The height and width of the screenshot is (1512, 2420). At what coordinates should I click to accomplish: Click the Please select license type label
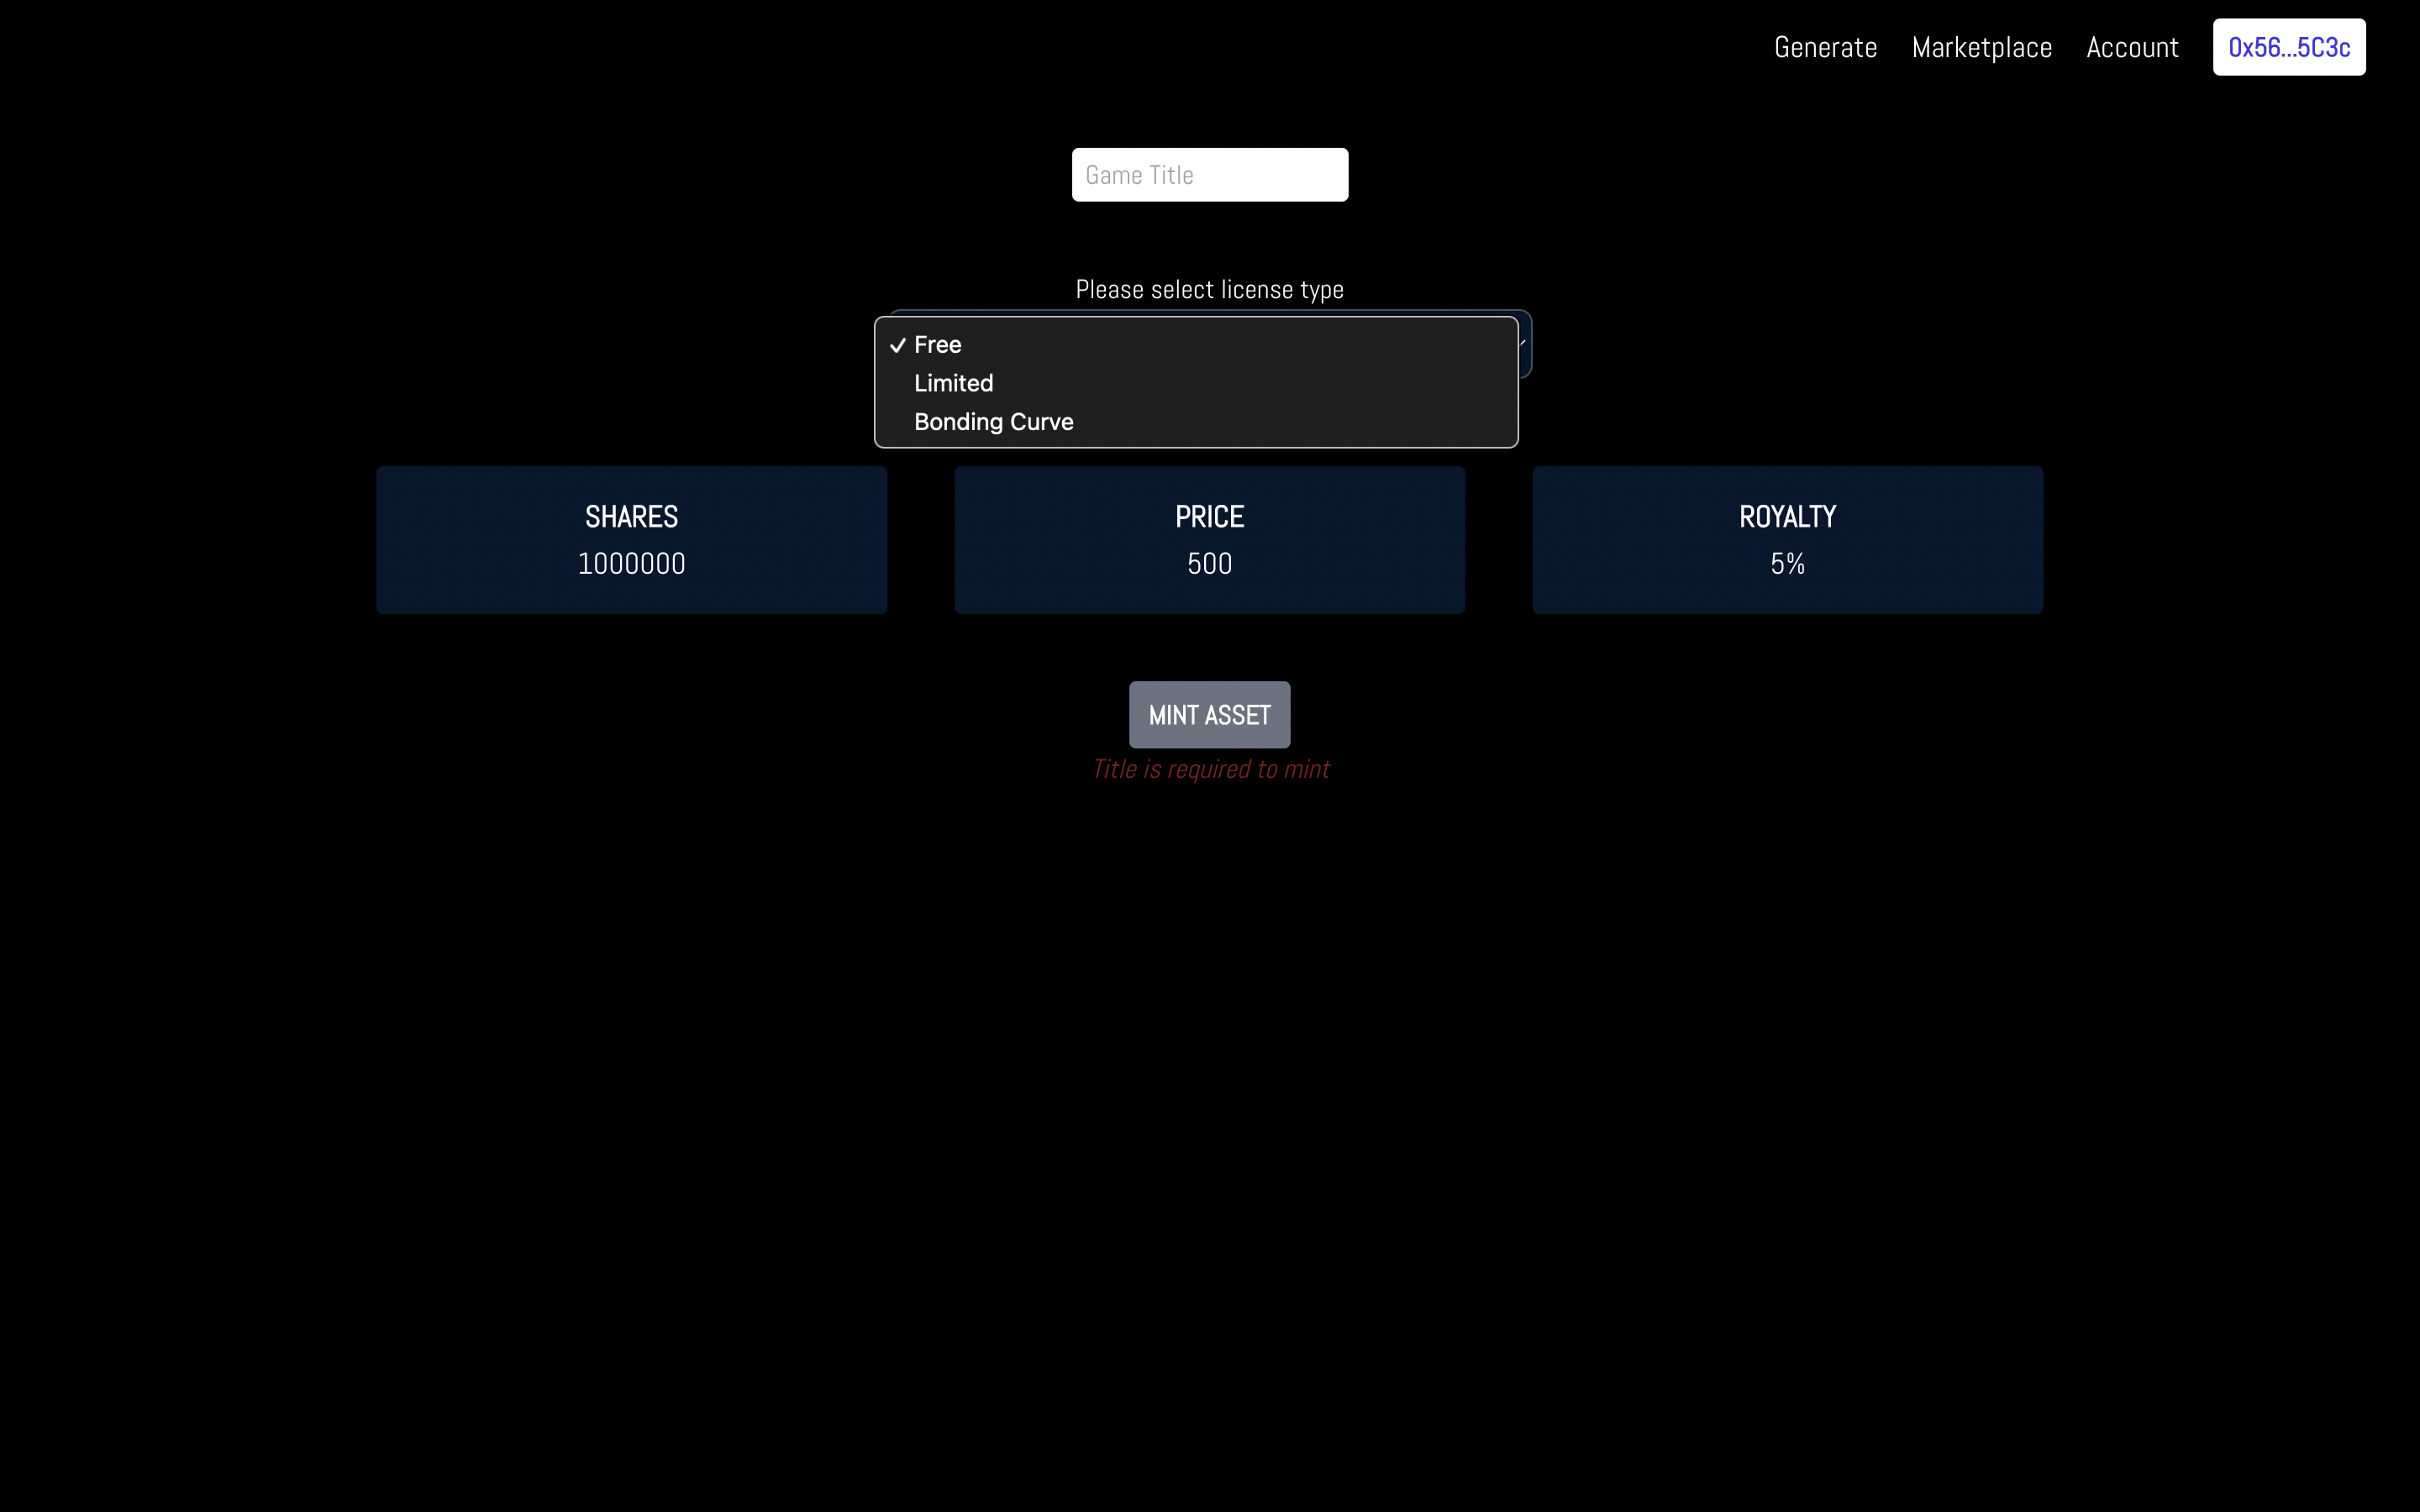[1209, 289]
